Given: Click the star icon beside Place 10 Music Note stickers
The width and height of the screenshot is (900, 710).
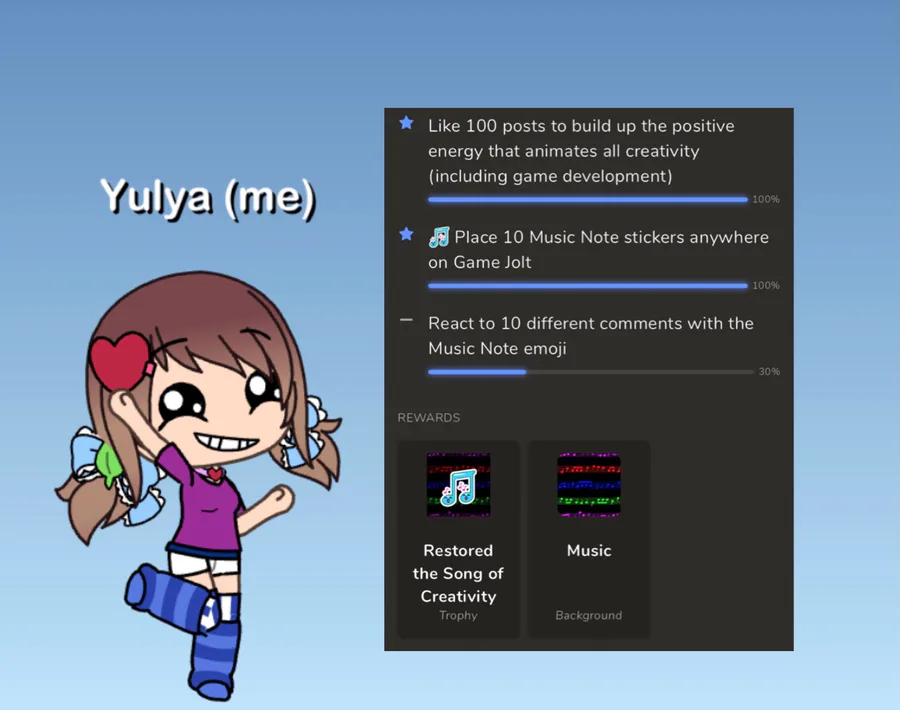Looking at the screenshot, I should click(406, 234).
